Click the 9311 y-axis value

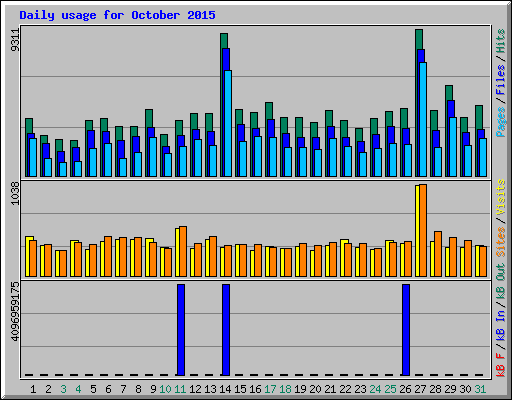[x=15, y=40]
